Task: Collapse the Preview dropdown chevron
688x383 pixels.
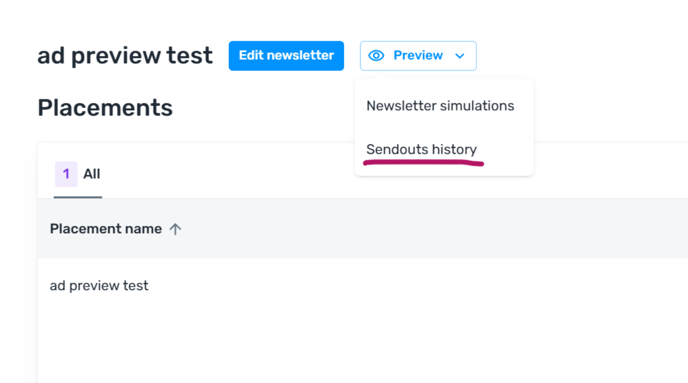Action: click(459, 56)
